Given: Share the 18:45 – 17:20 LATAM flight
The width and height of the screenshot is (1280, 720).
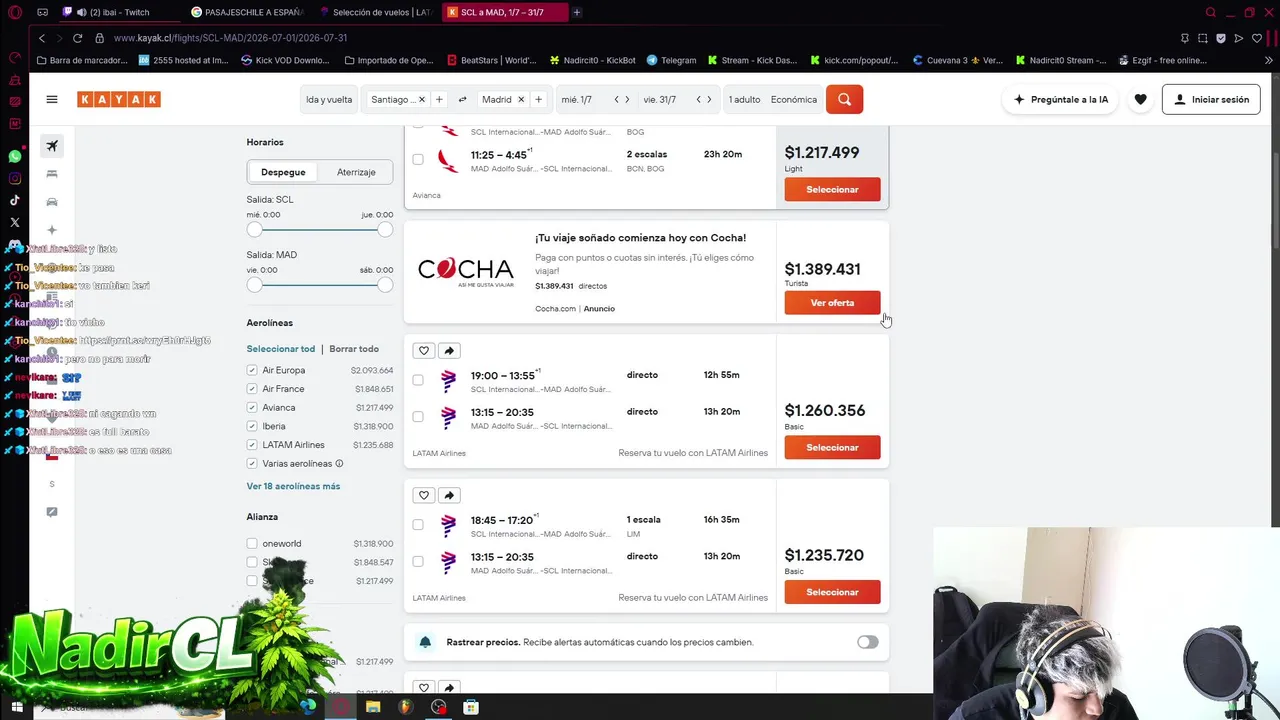Looking at the screenshot, I should click(x=449, y=495).
